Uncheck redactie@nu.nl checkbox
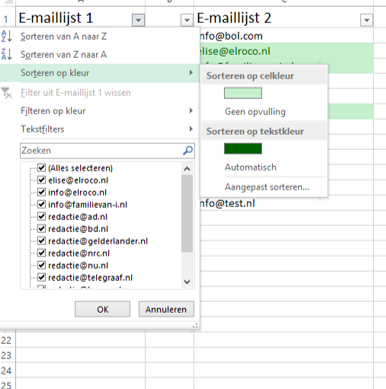 (x=41, y=265)
